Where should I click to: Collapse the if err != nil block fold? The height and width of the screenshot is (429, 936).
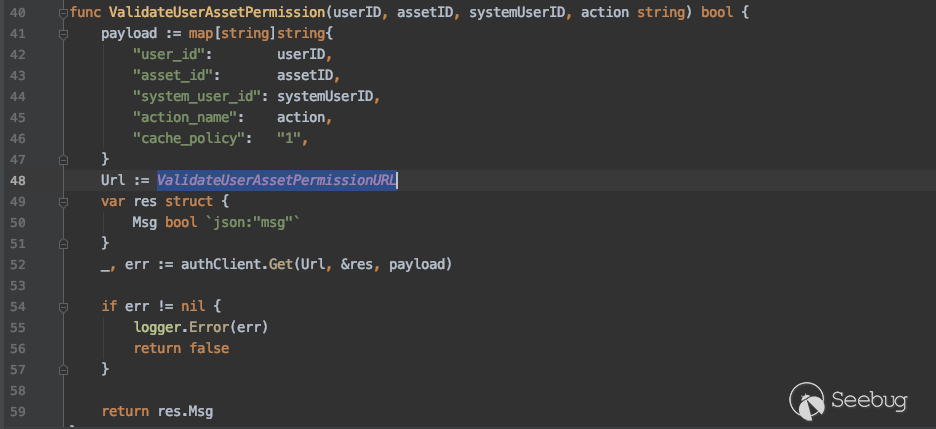64,306
